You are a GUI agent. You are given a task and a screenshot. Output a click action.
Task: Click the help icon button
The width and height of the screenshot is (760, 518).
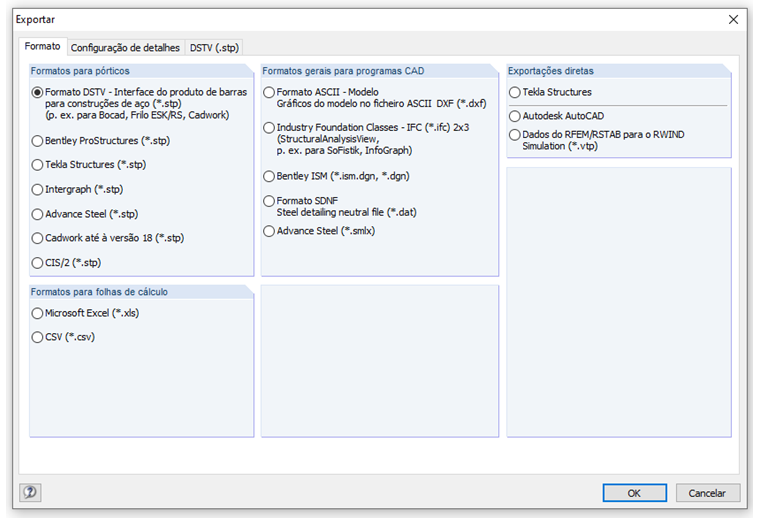[x=30, y=492]
